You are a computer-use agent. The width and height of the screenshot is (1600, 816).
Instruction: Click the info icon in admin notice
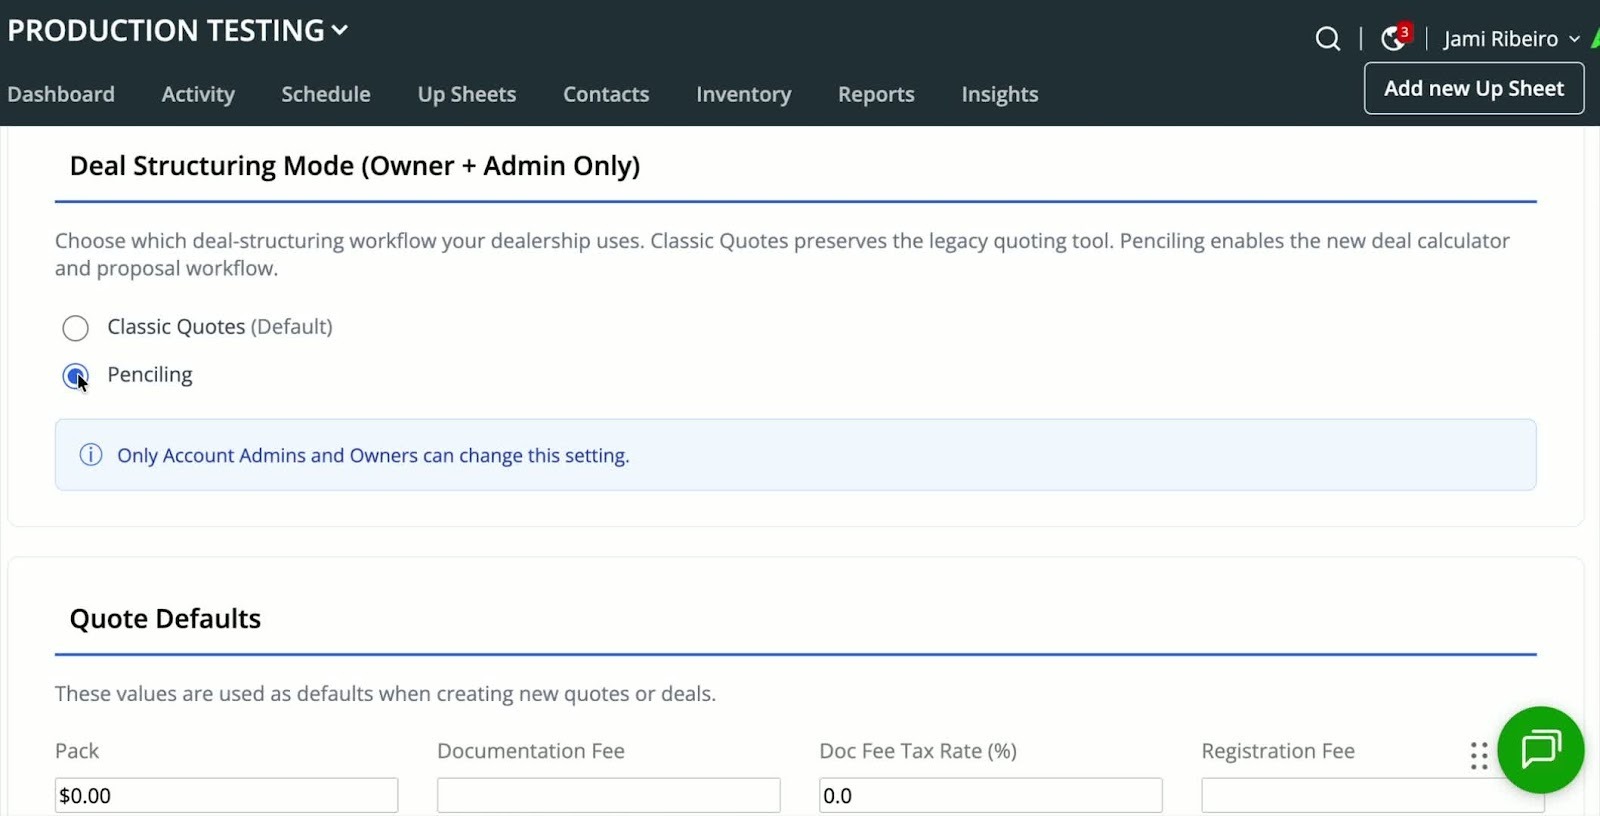[x=91, y=455]
